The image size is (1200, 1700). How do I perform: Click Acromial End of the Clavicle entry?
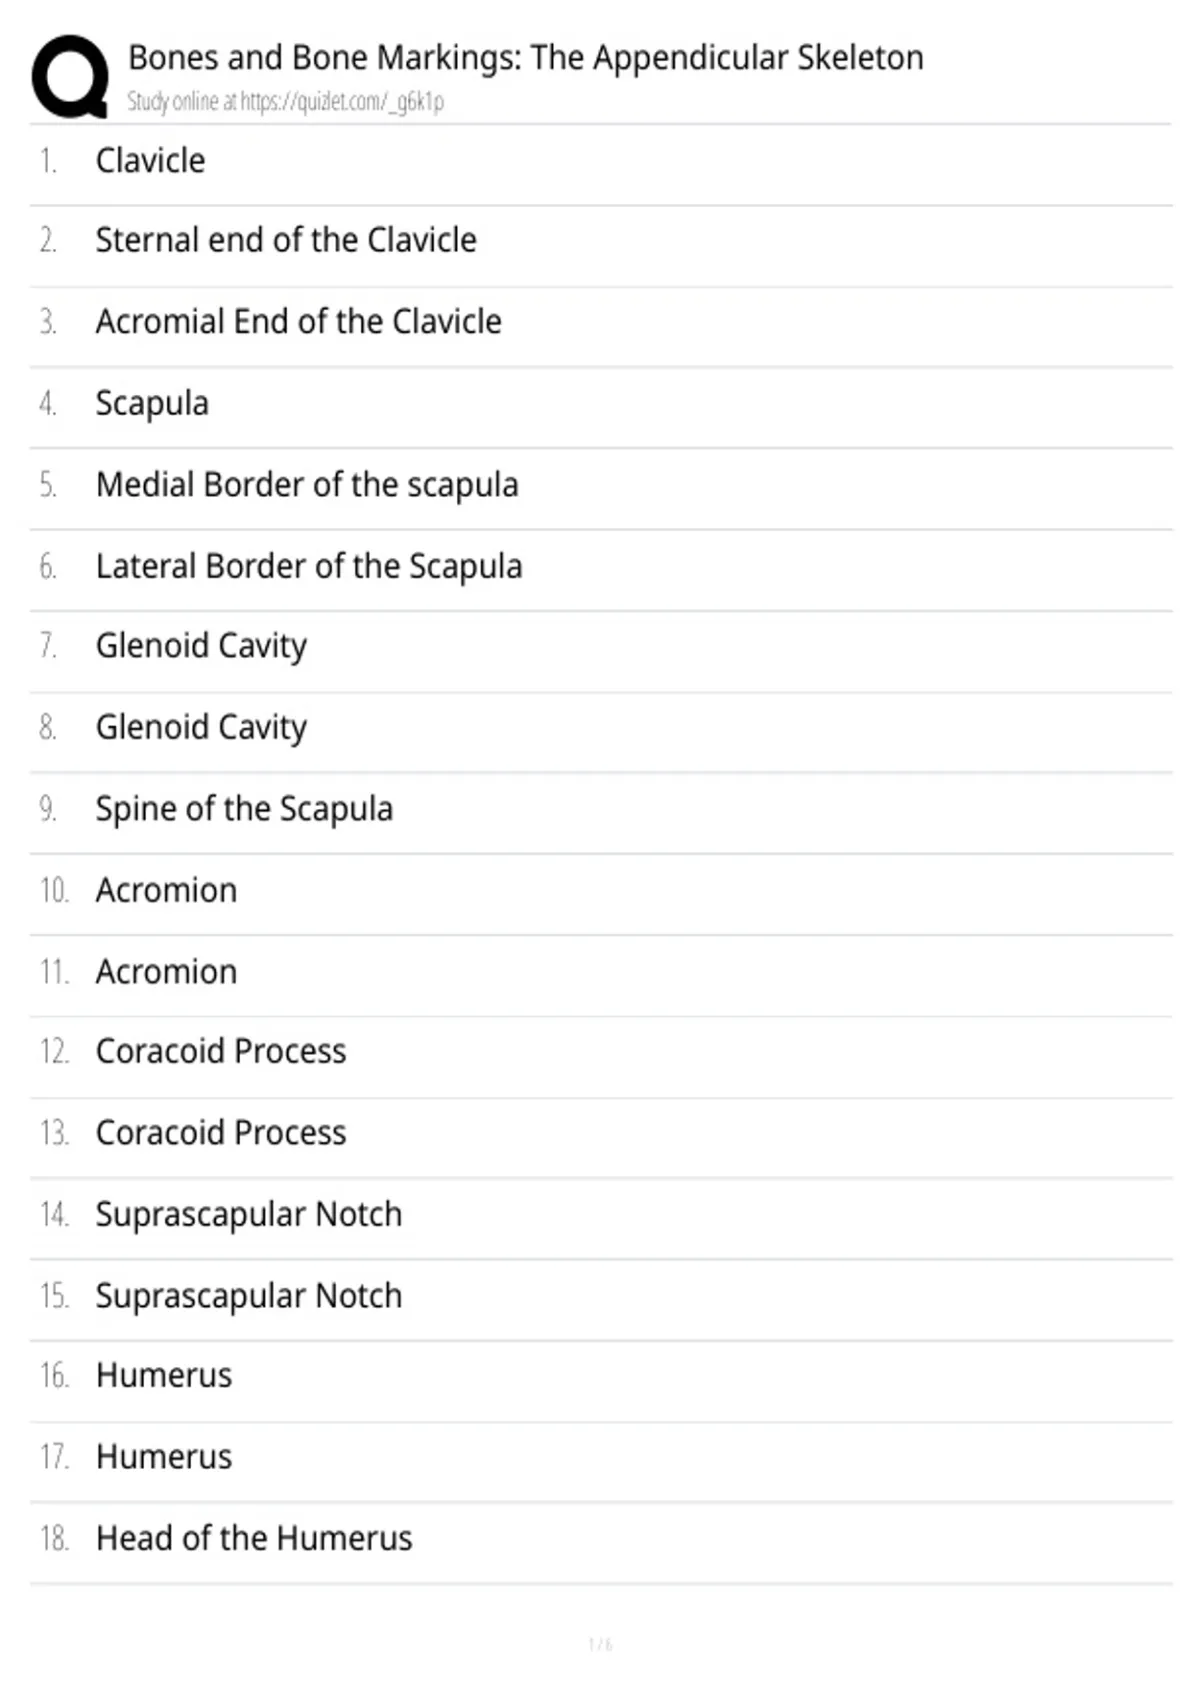298,322
